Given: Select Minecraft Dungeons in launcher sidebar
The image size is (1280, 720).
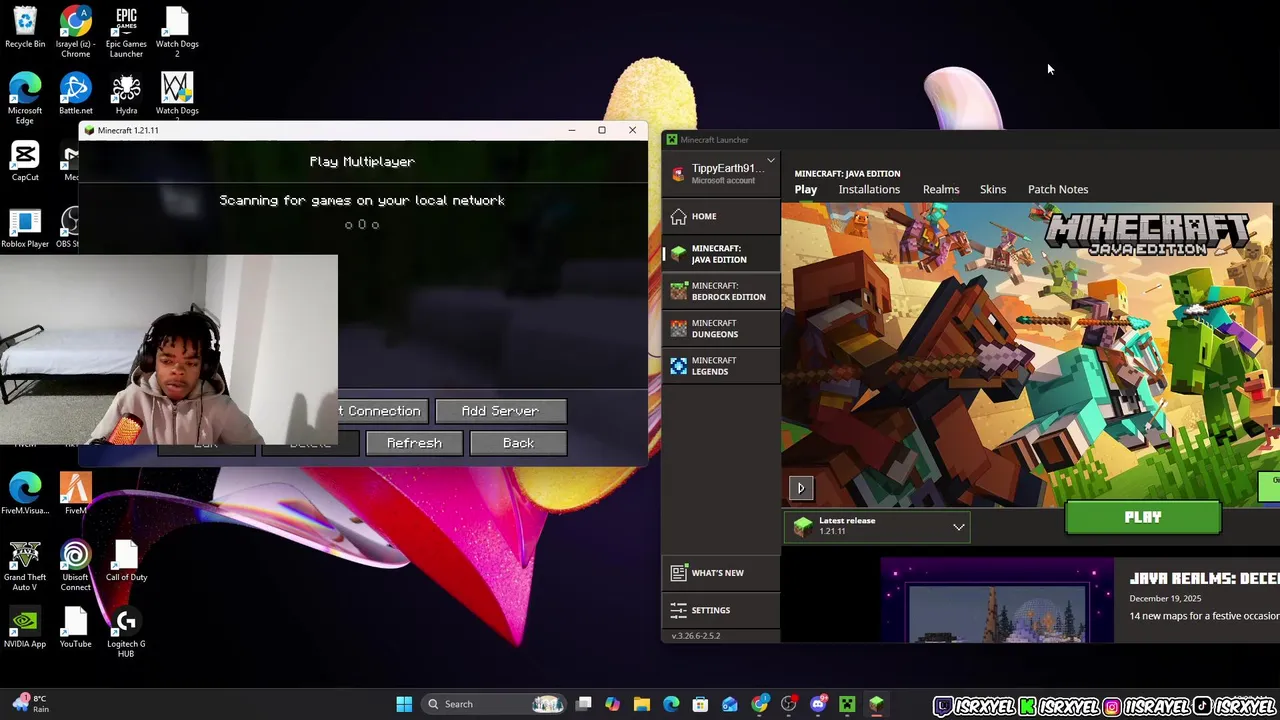Looking at the screenshot, I should [x=721, y=328].
